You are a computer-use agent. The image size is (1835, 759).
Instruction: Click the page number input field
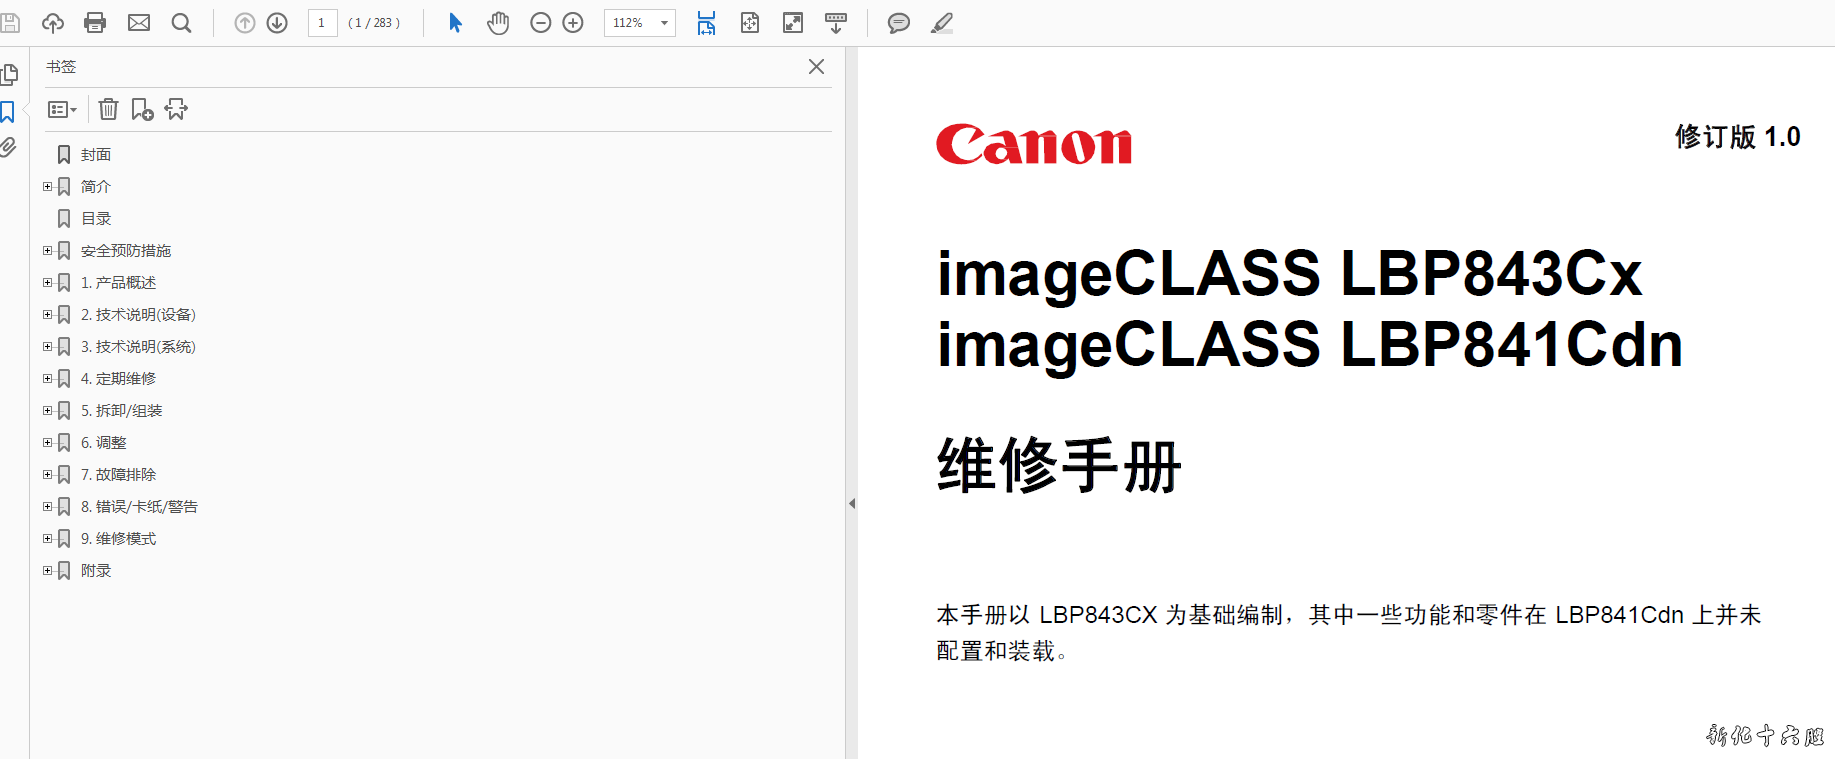click(x=322, y=23)
